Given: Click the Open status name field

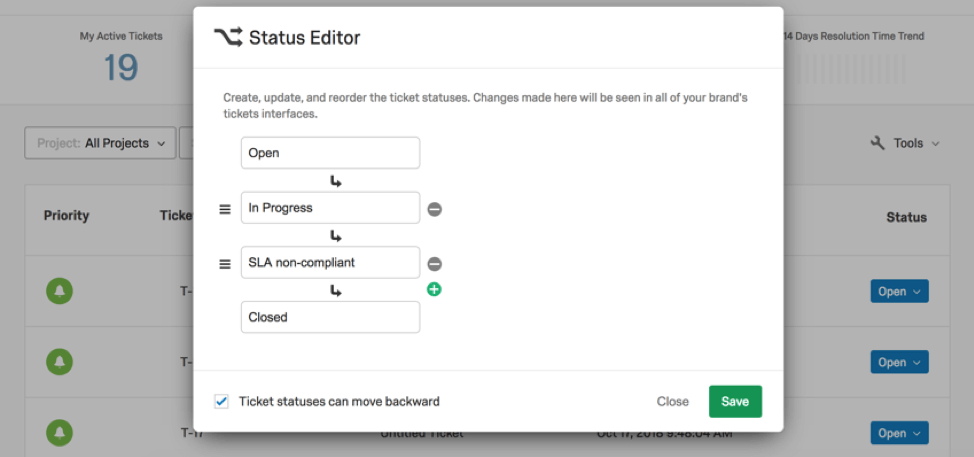Looking at the screenshot, I should click(330, 153).
